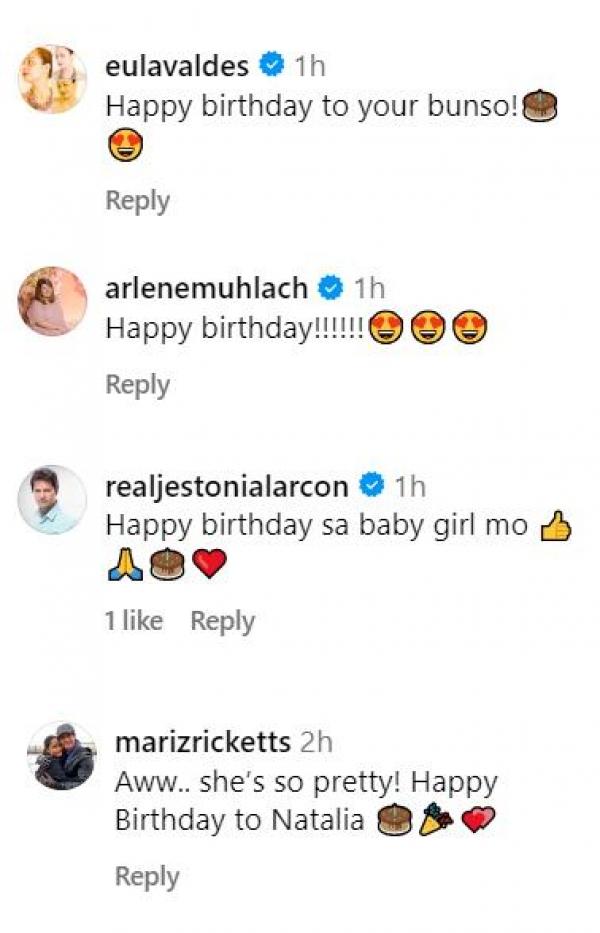Screen dimensions: 600x933
Task: Open the eulavaldes username link
Action: pos(178,66)
